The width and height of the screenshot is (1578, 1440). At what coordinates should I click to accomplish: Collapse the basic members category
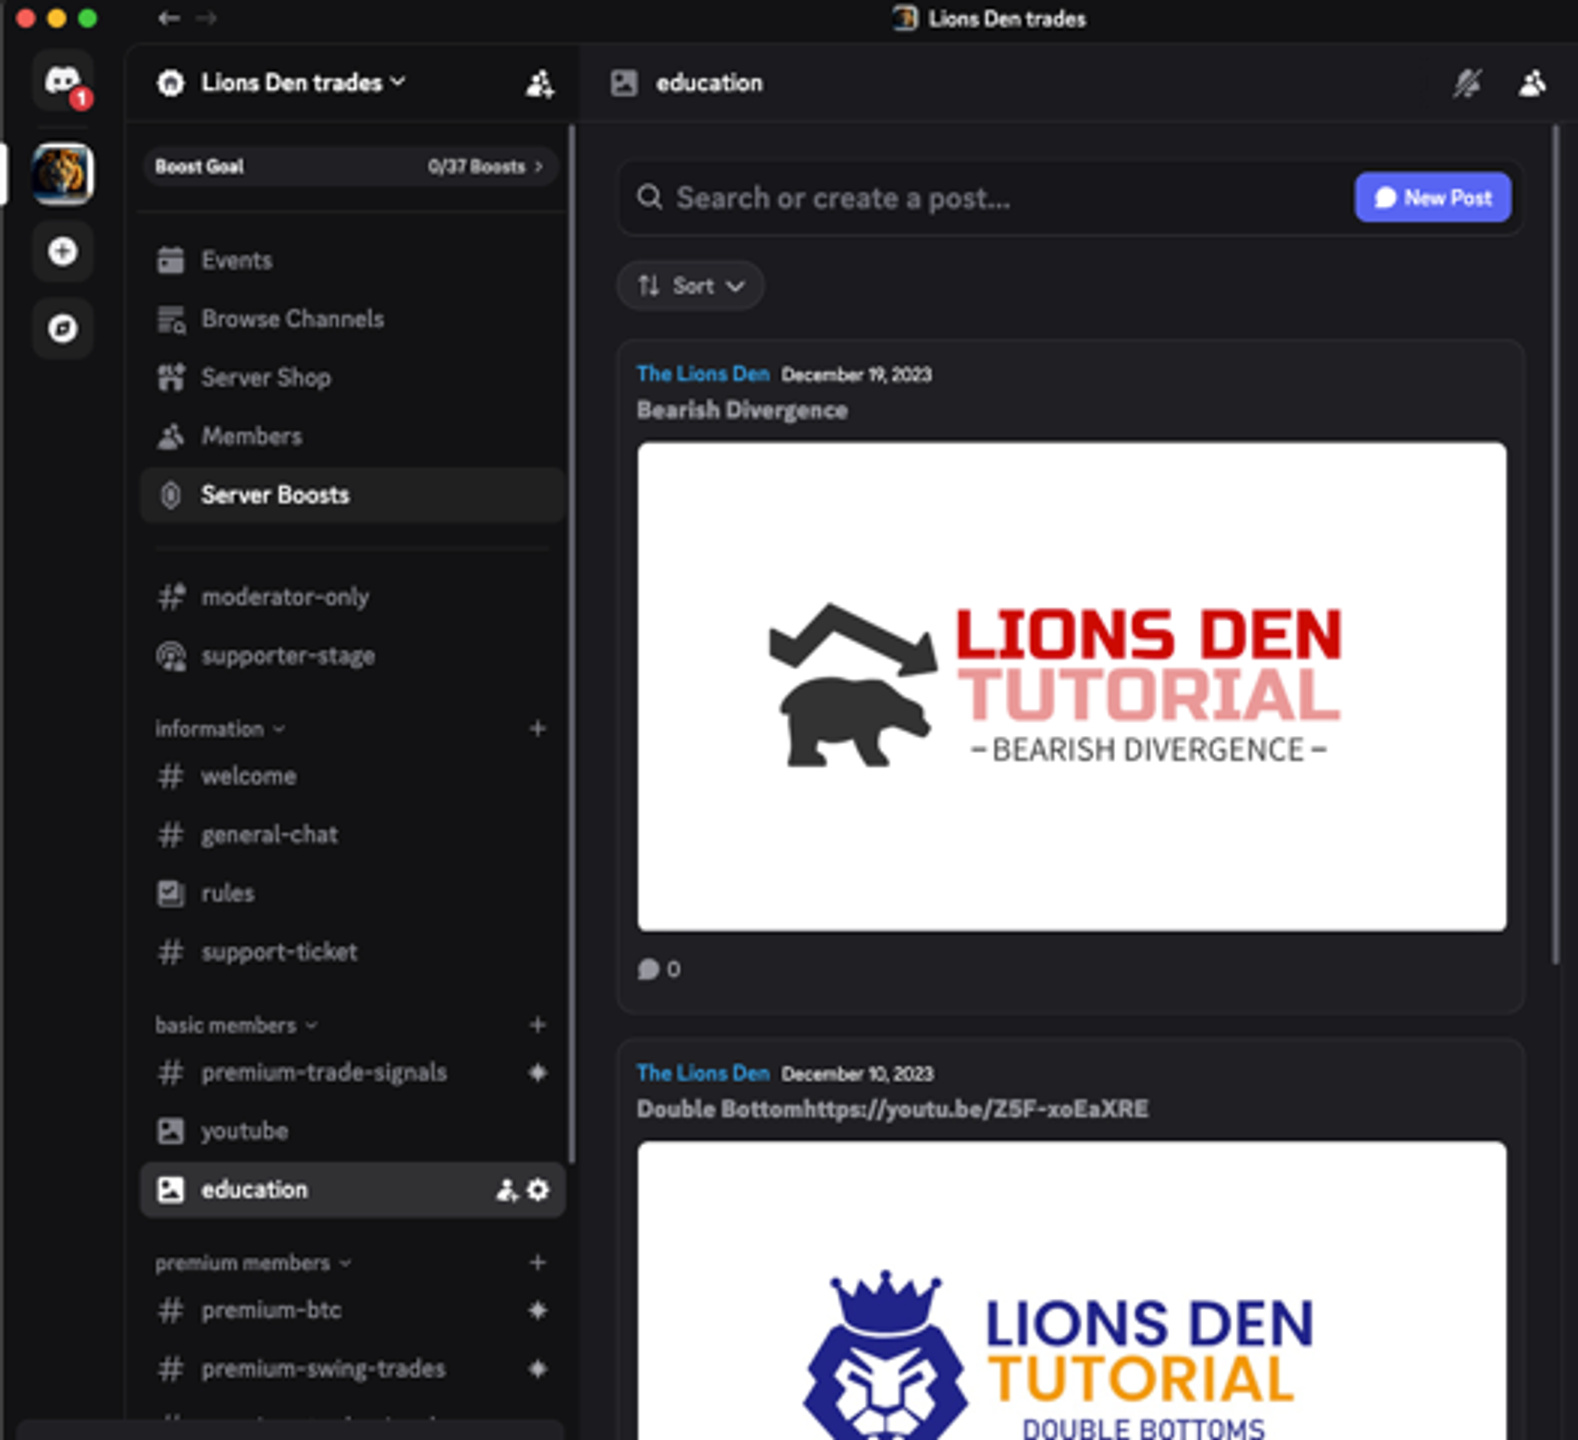[236, 1025]
